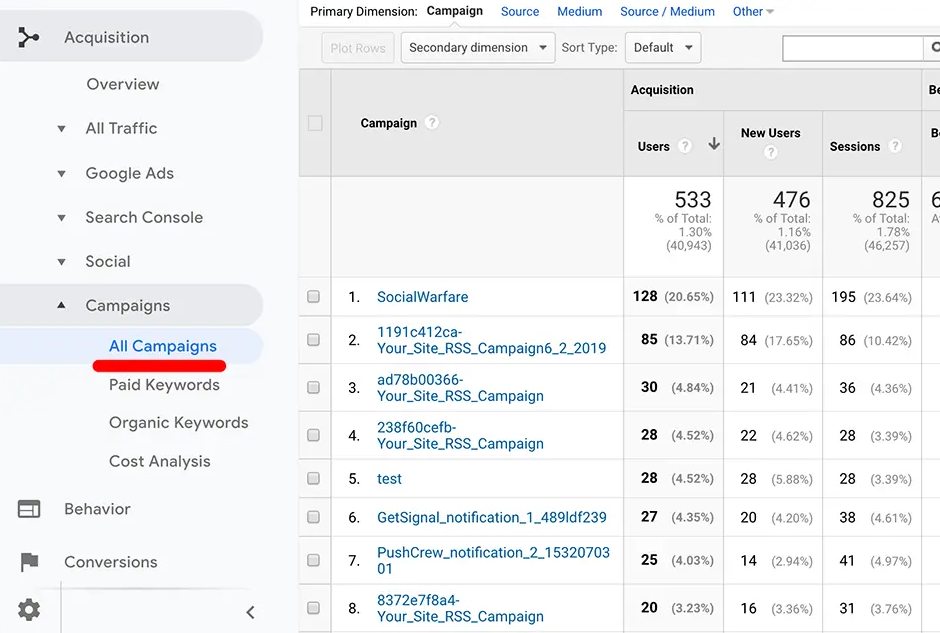Screen dimensions: 940x633
Task: Click the help icon beside Users column
Action: (x=685, y=146)
